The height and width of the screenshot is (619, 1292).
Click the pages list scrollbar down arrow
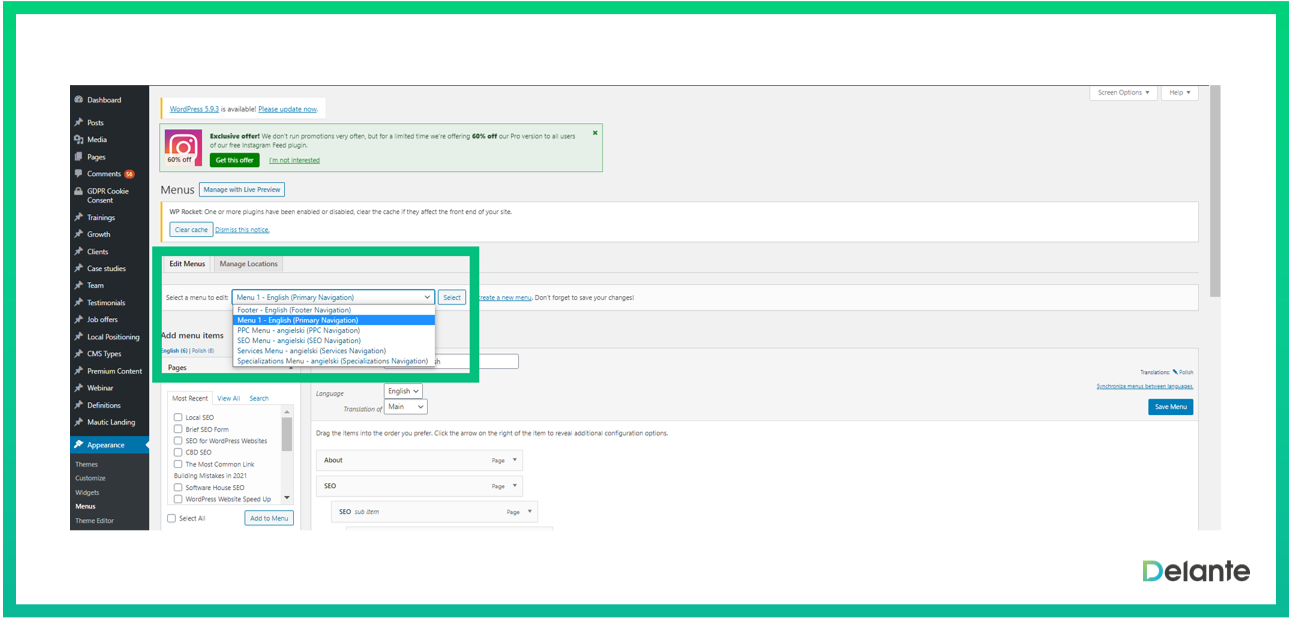click(287, 497)
